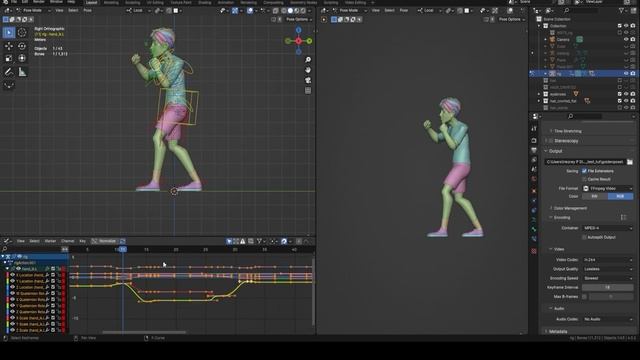Open the Encoding Speed dropdown

click(x=608, y=278)
